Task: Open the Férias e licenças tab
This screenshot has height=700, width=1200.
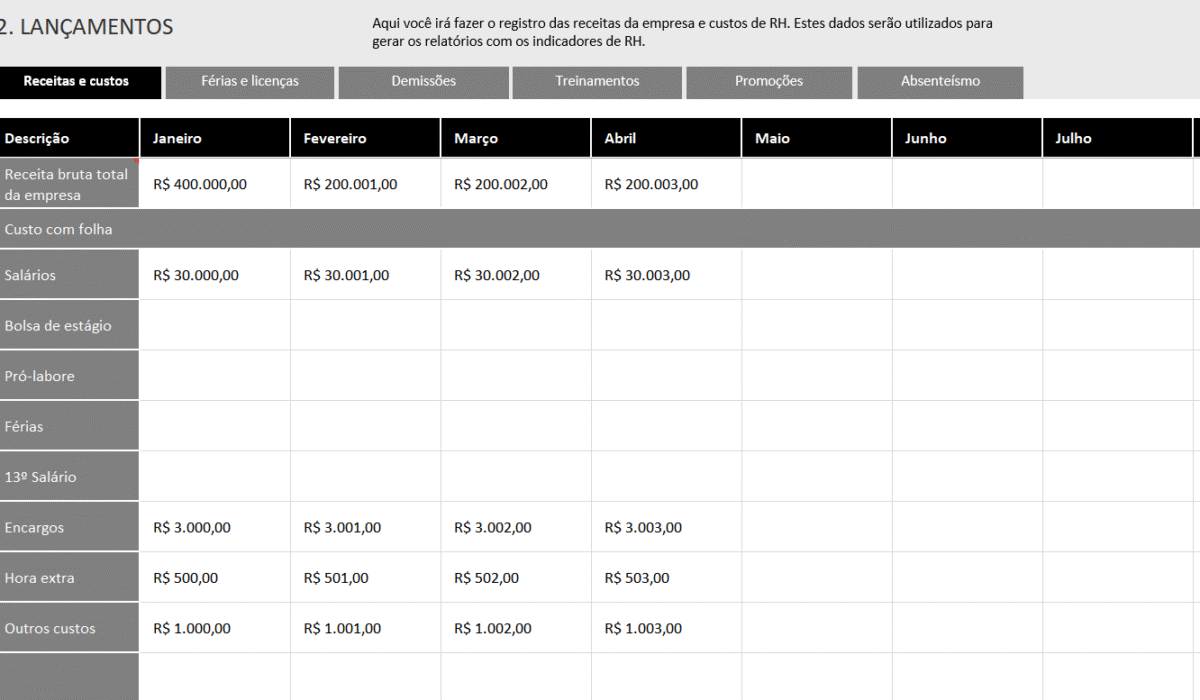Action: point(250,82)
